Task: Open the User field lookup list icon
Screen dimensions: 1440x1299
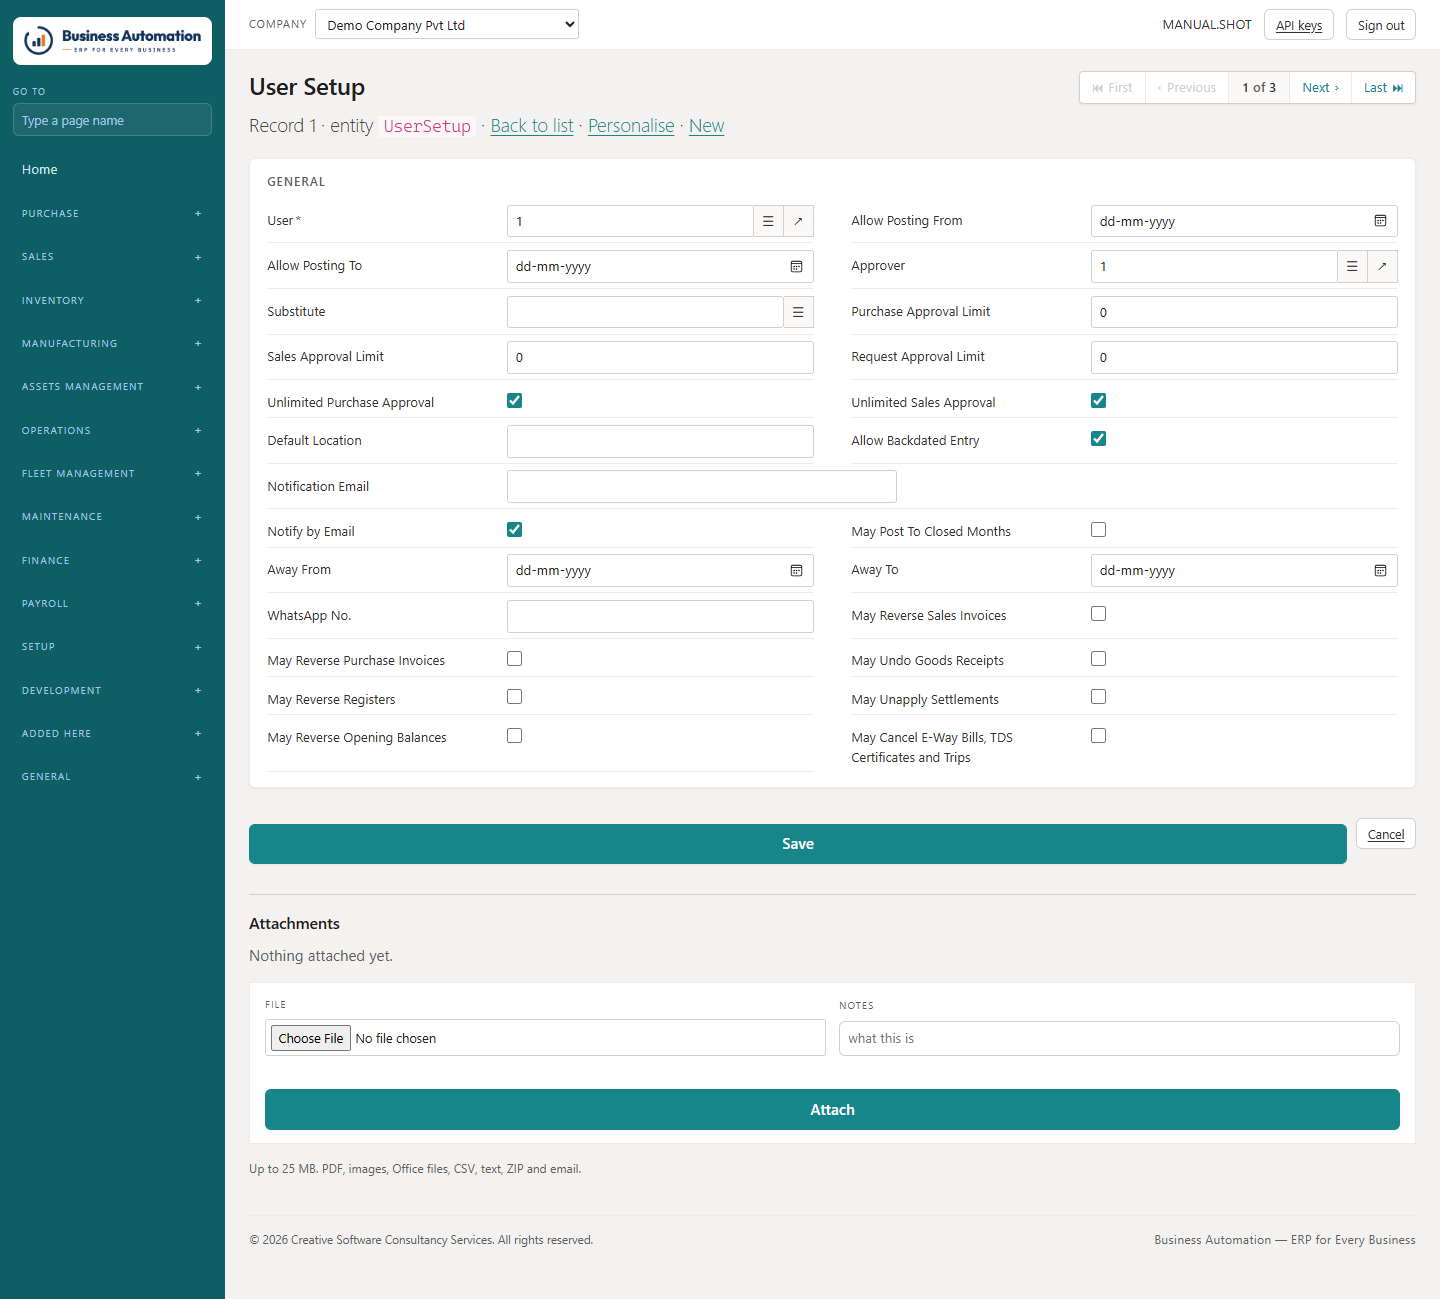Action: click(x=768, y=221)
